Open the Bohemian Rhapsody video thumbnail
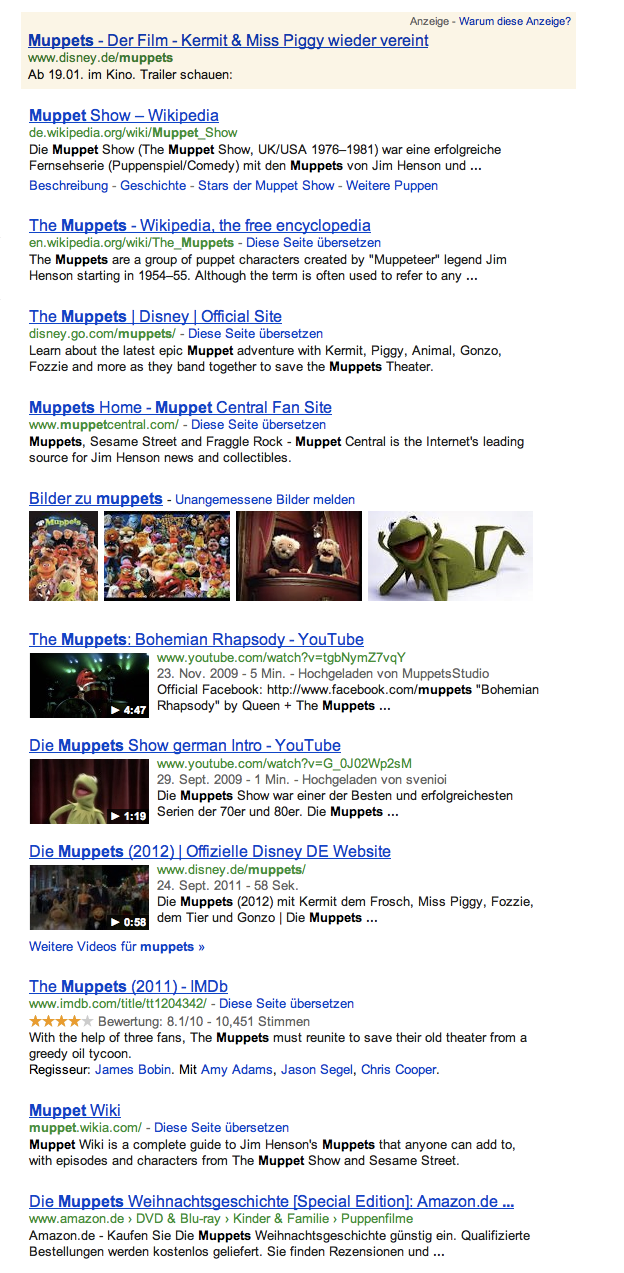The image size is (624, 1273). coord(90,685)
